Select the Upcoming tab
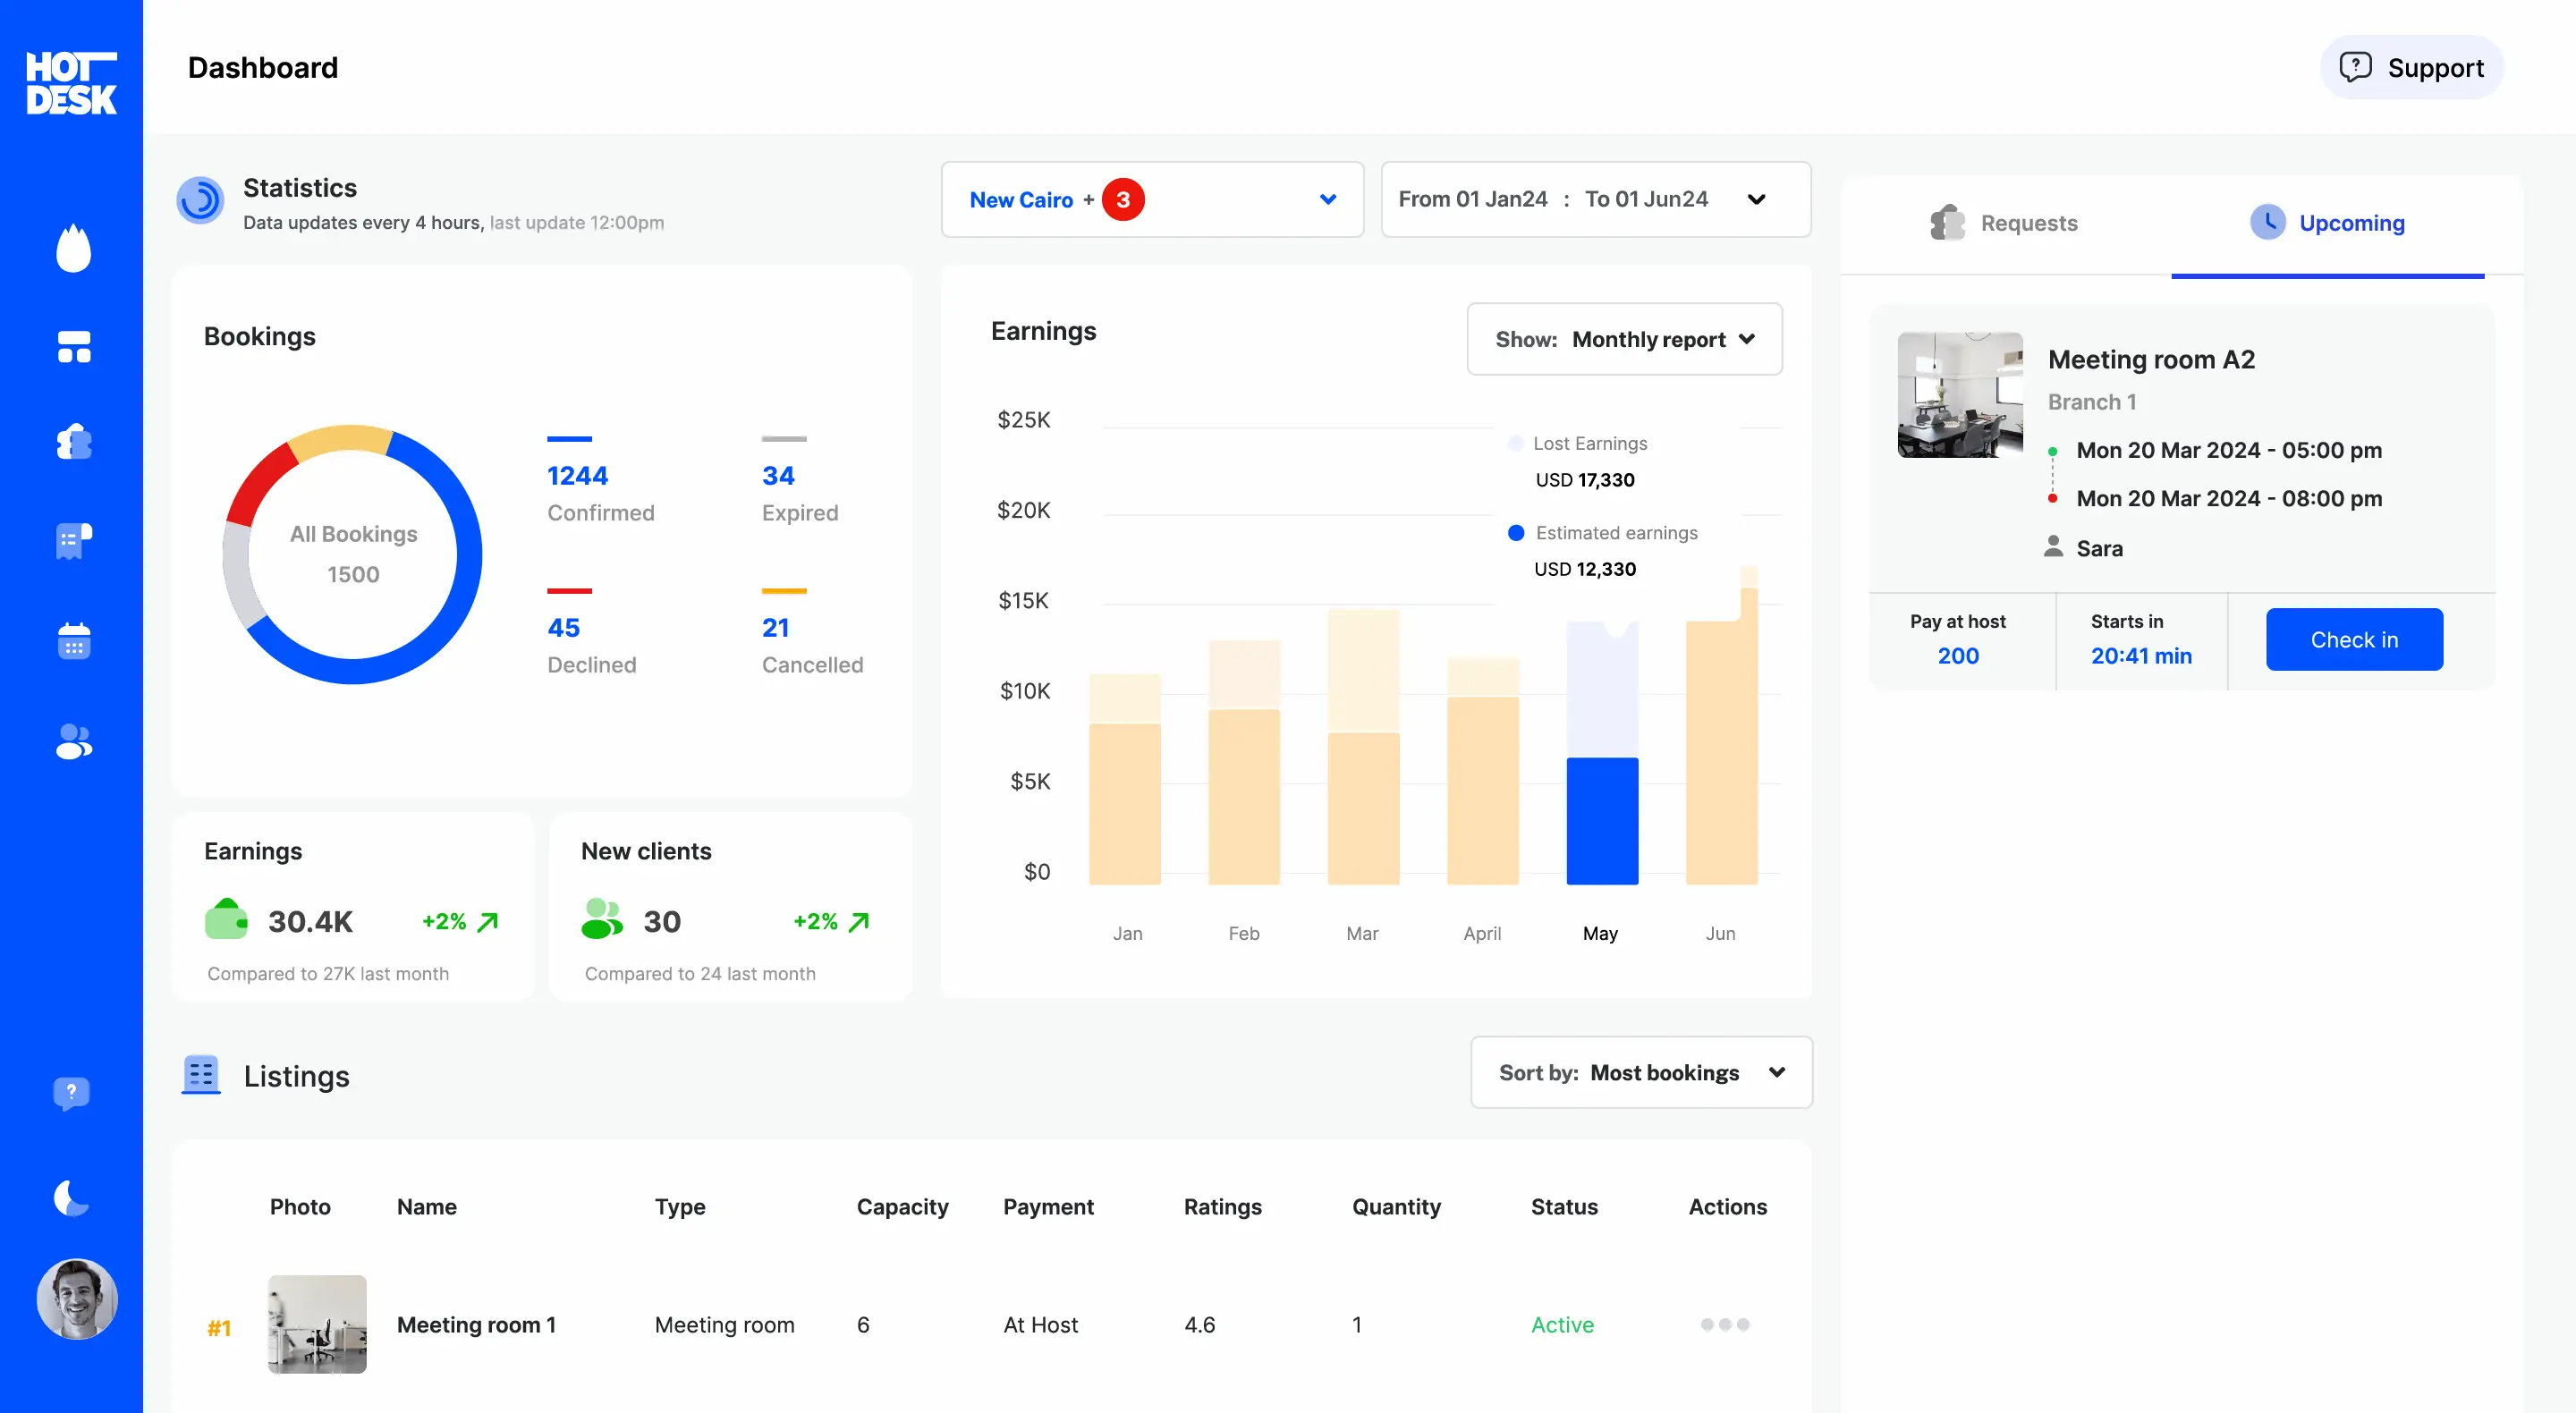 click(x=2327, y=223)
